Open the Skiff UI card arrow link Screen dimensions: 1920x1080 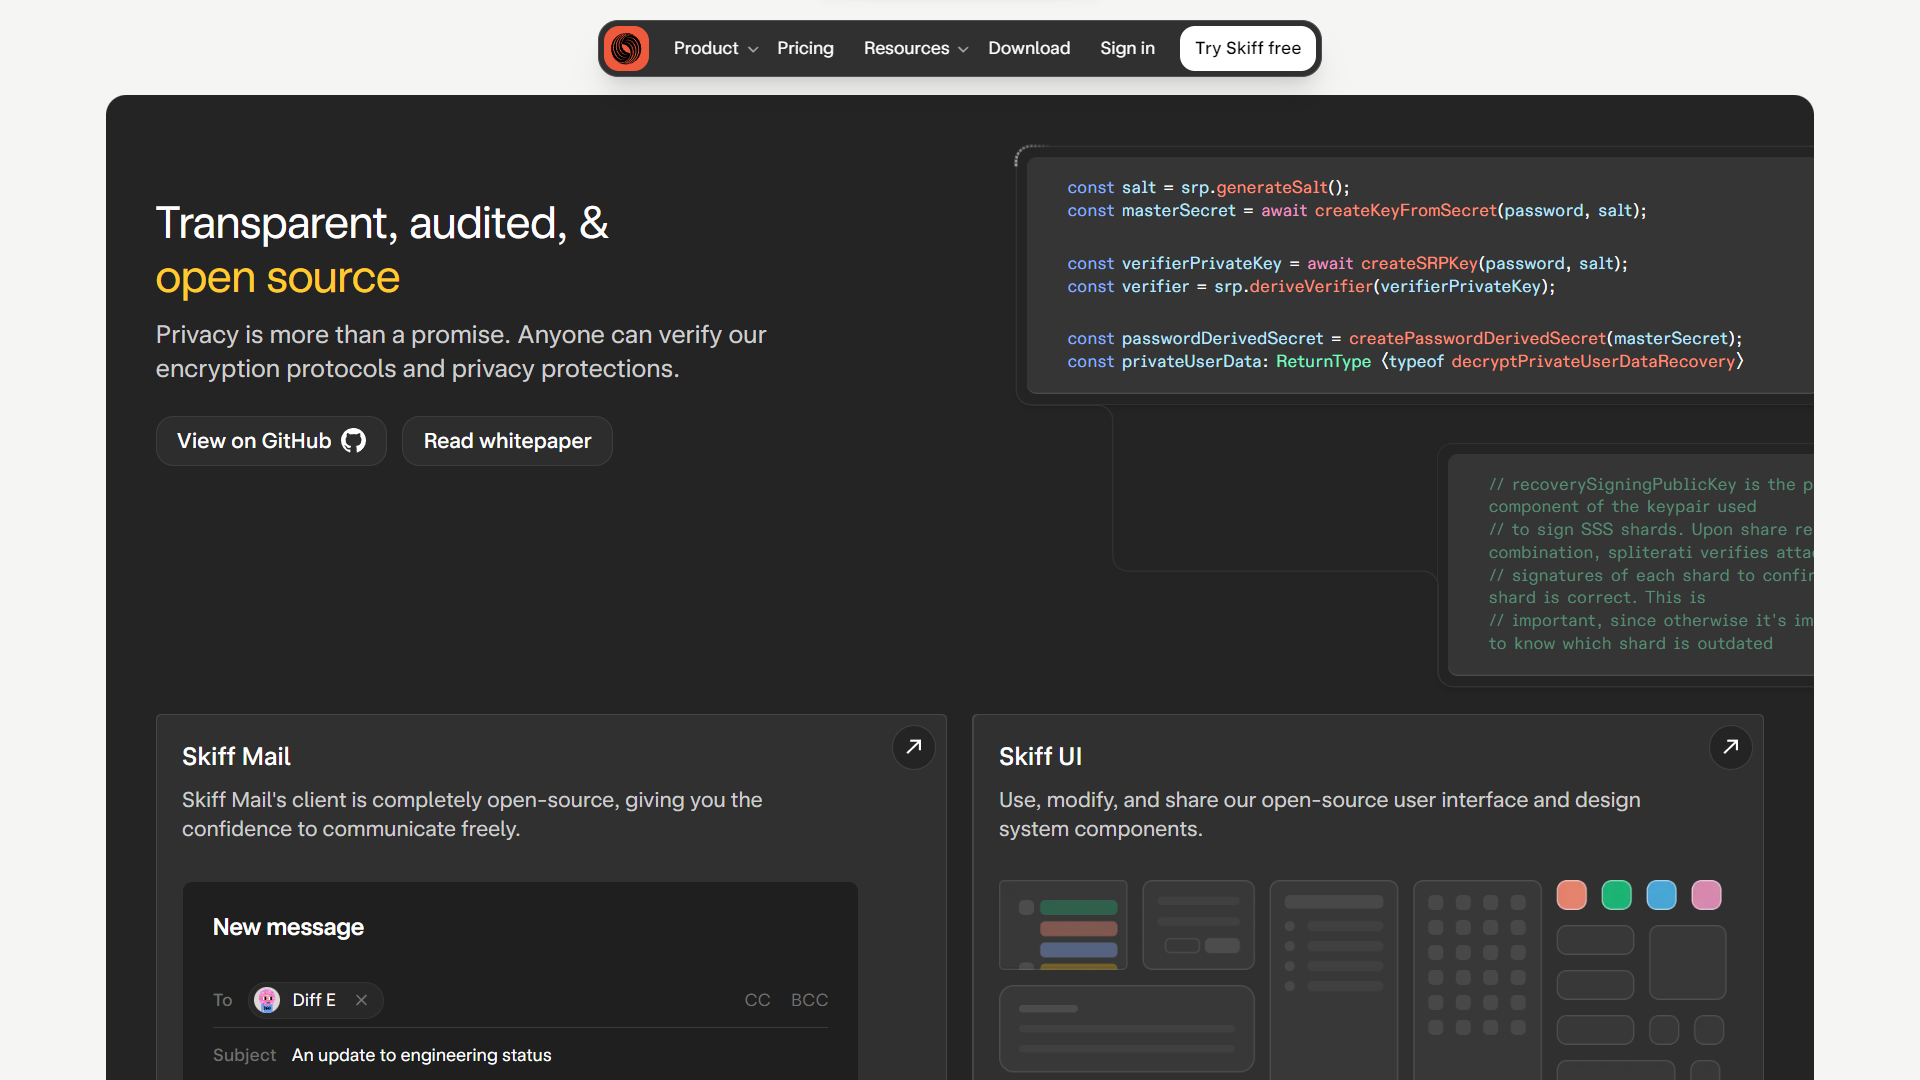tap(1731, 747)
